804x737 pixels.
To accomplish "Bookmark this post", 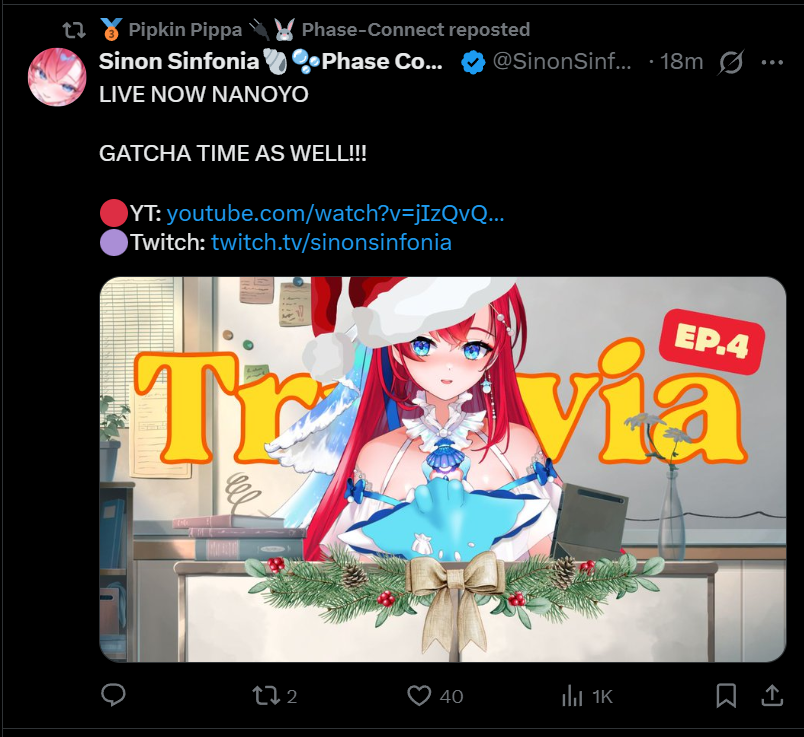I will tap(726, 696).
